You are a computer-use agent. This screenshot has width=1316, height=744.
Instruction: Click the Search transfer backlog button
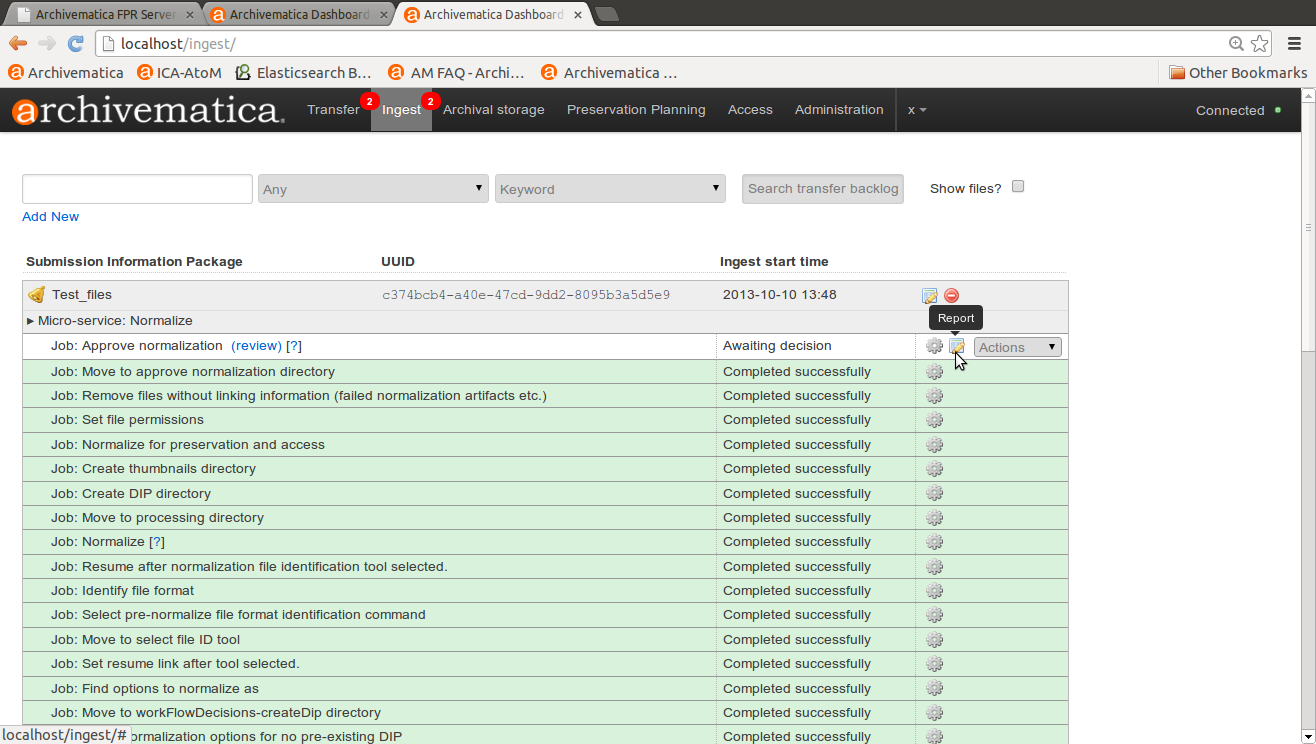pos(822,189)
